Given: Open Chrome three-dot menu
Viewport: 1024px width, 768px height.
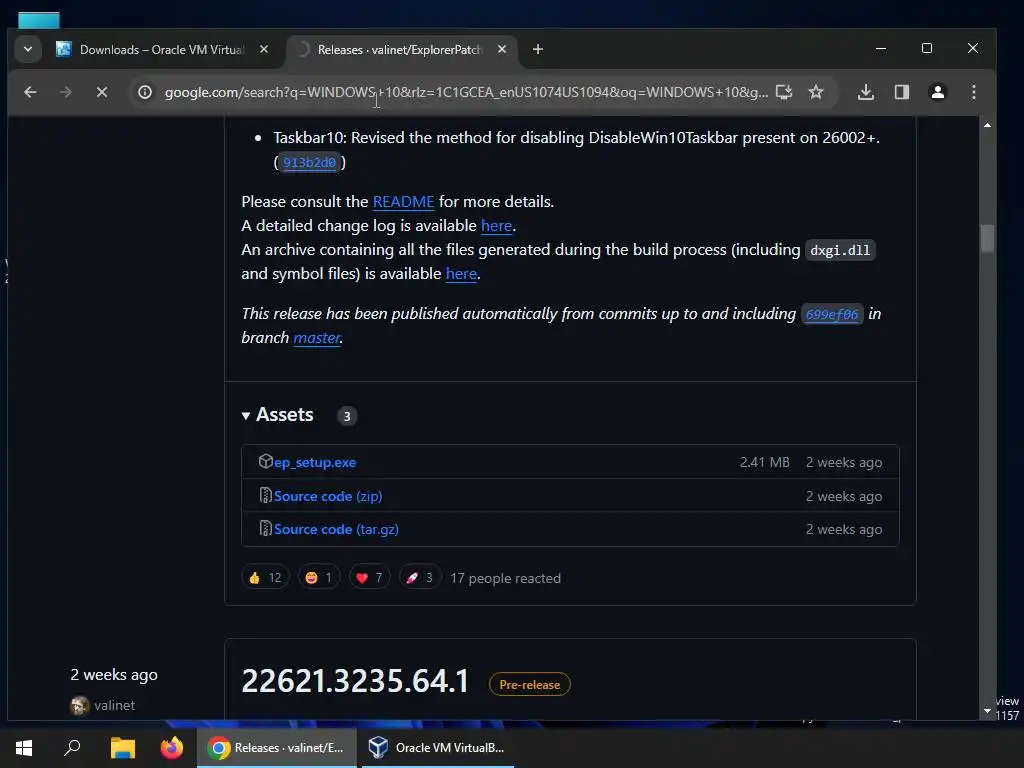Looking at the screenshot, I should [x=974, y=92].
